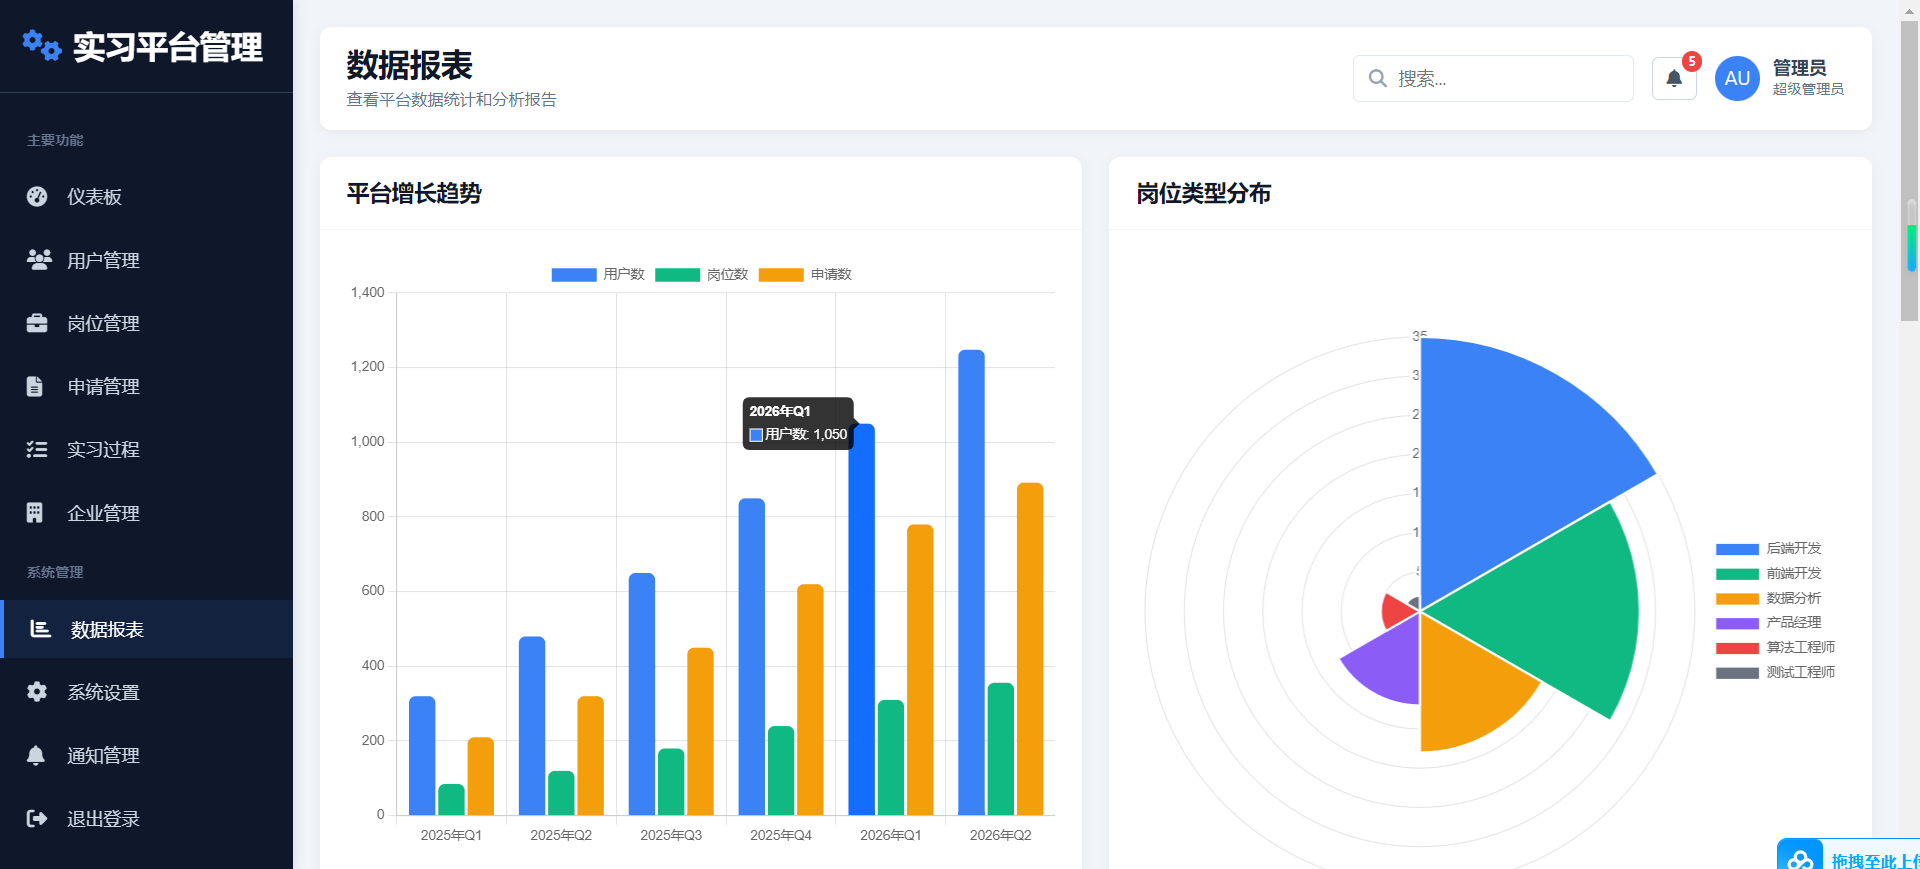Toggle 产品经理 in polar chart legend
Image resolution: width=1920 pixels, height=869 pixels.
[1769, 622]
